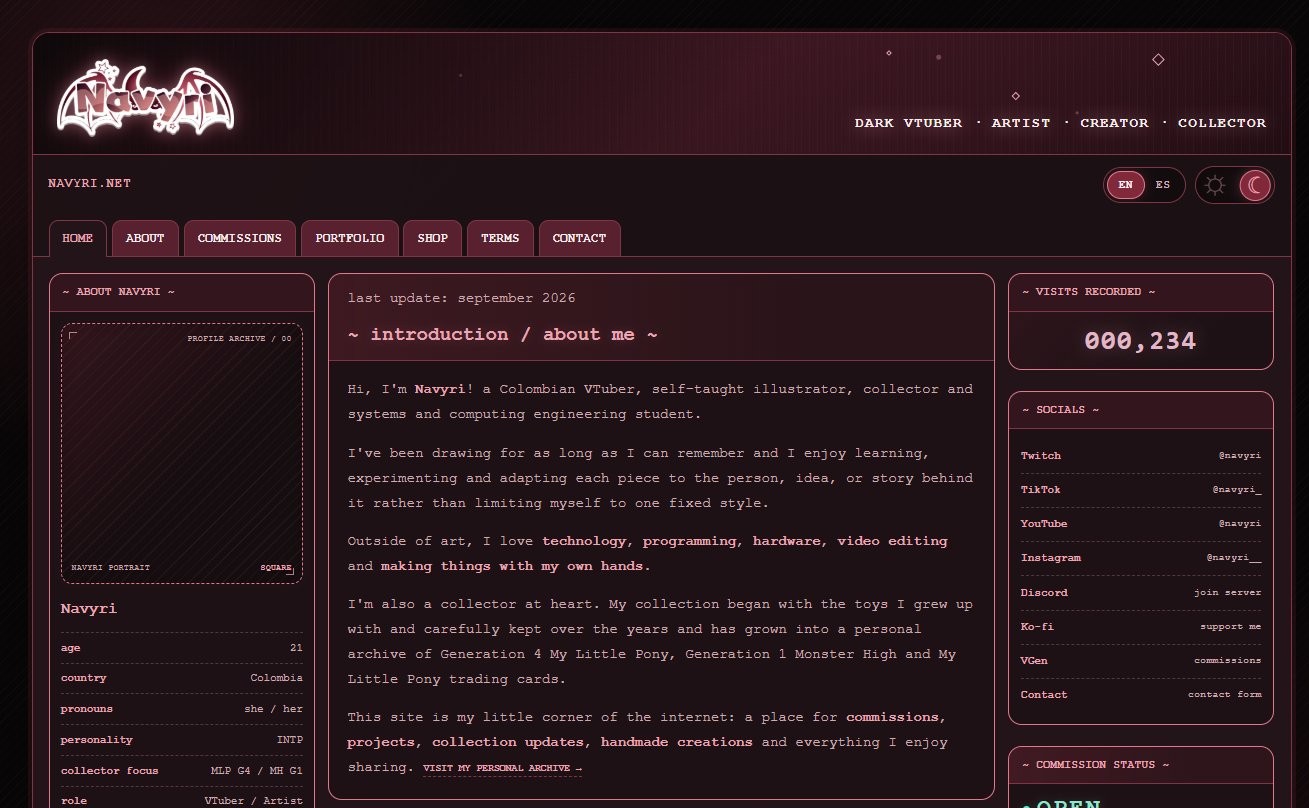Click the Navyri profile portrait frame

point(182,453)
